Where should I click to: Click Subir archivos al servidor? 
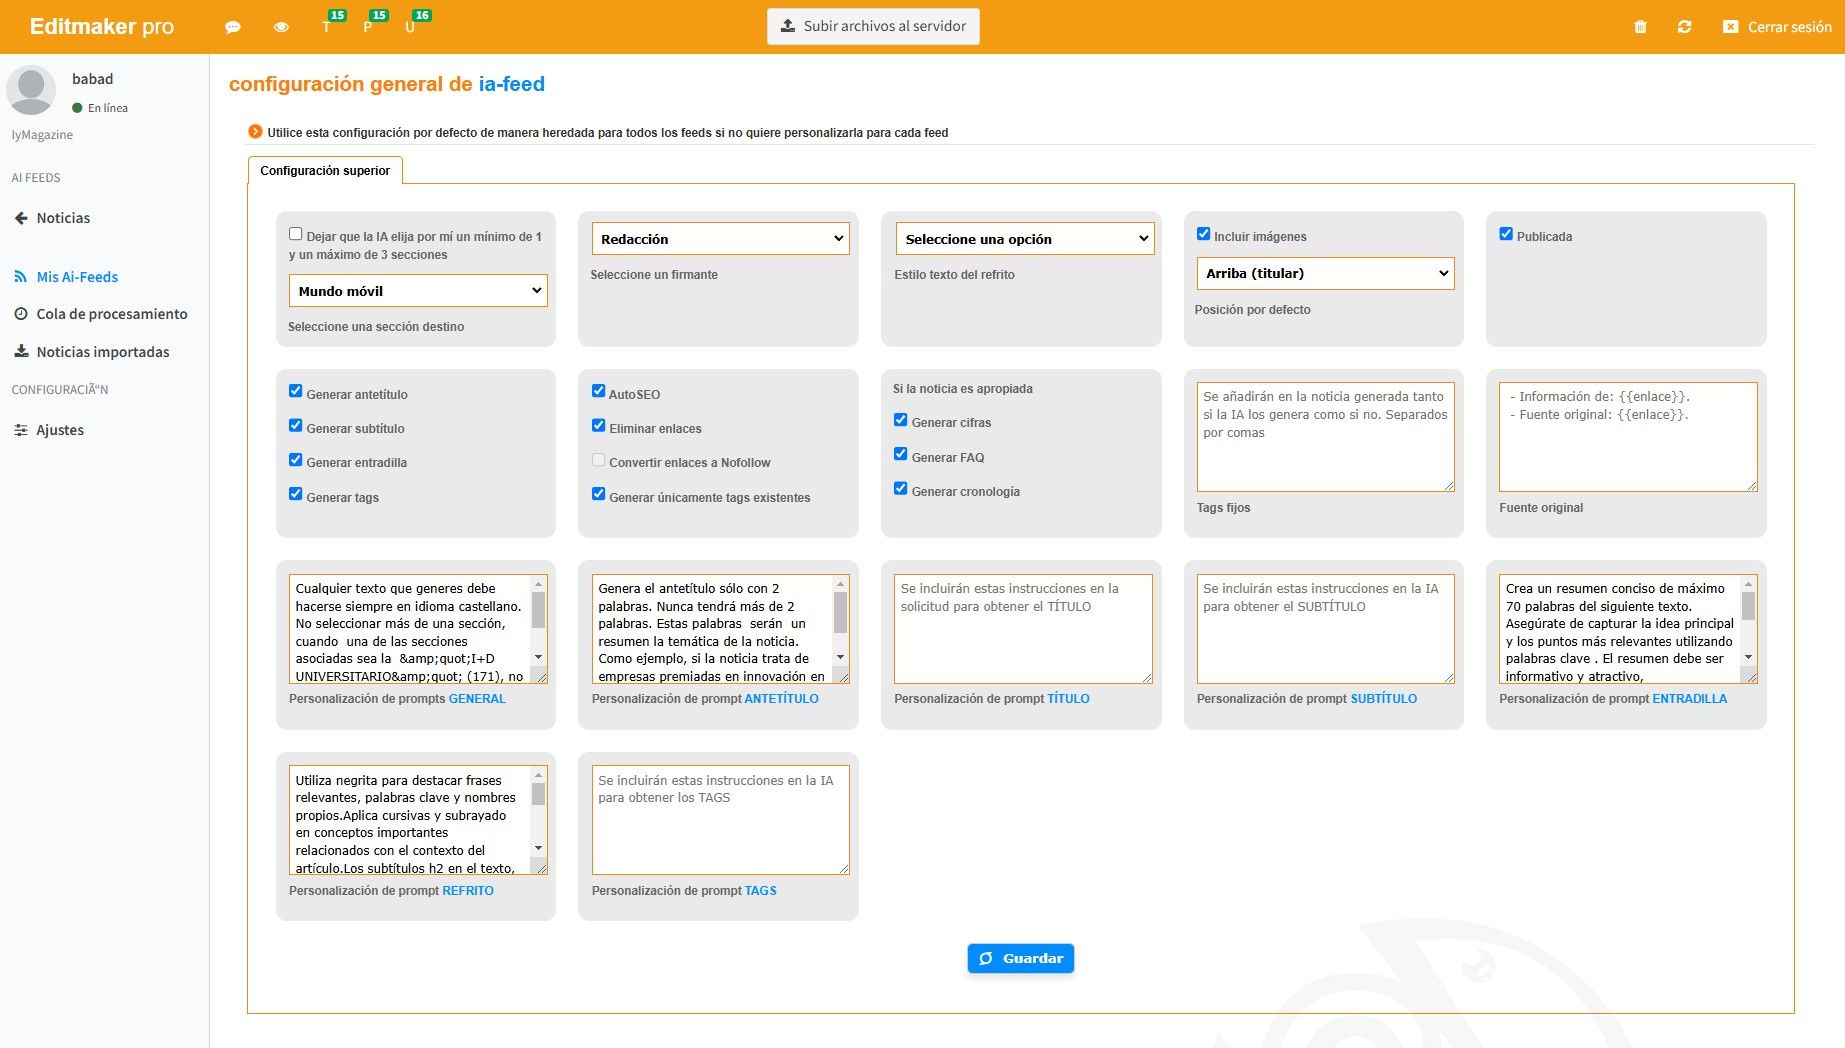click(871, 26)
